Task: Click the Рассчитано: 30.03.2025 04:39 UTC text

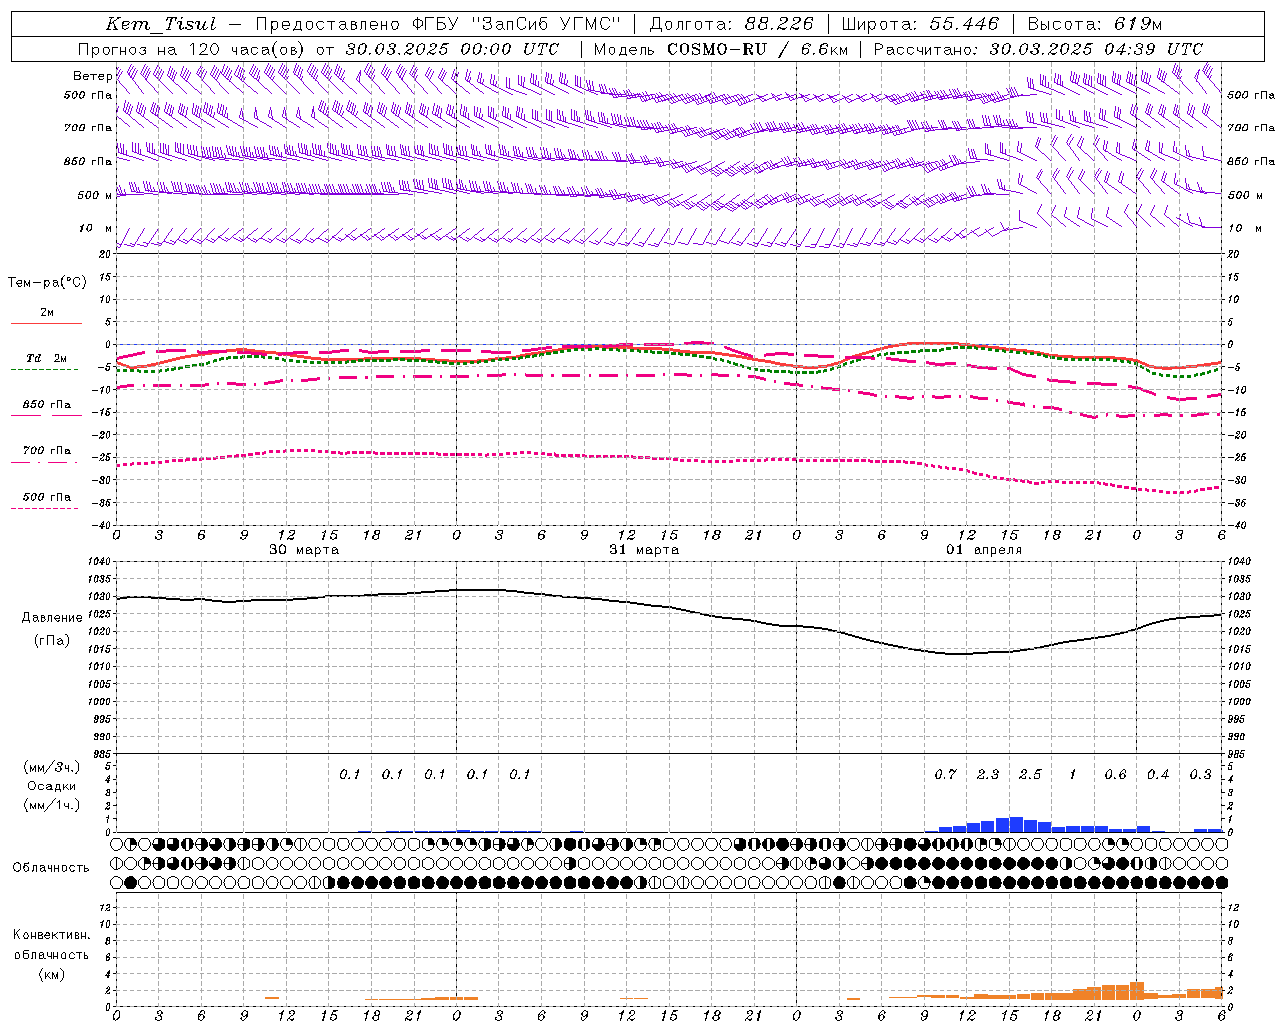Action: (1038, 49)
